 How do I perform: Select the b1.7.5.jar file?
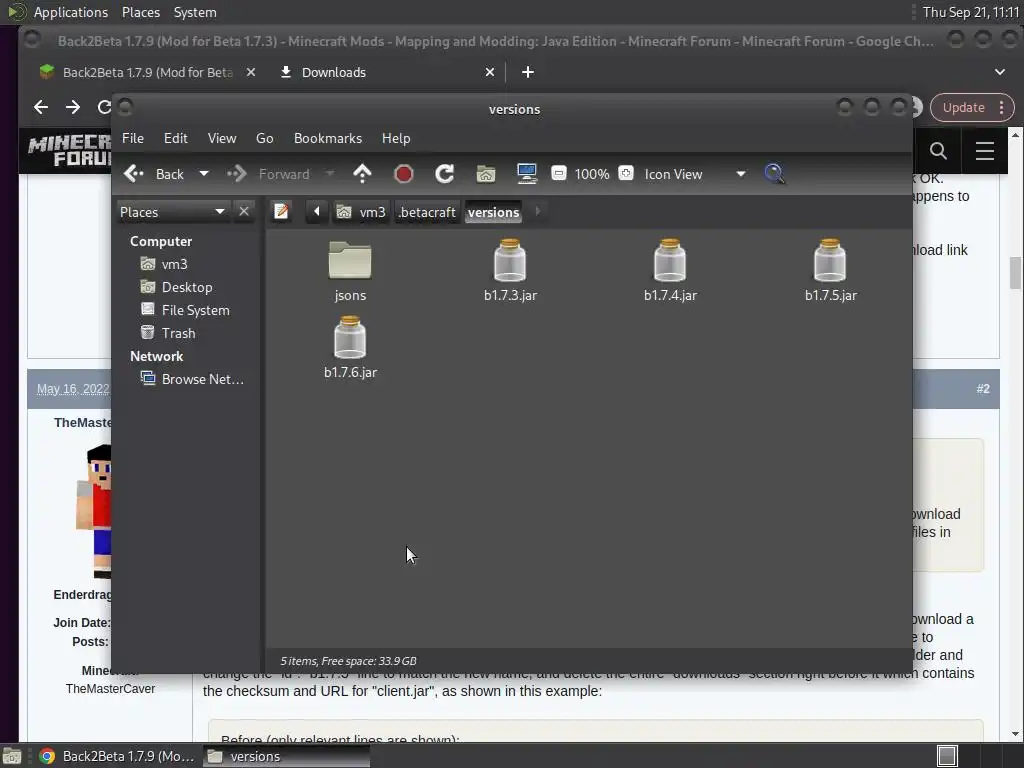(x=830, y=270)
